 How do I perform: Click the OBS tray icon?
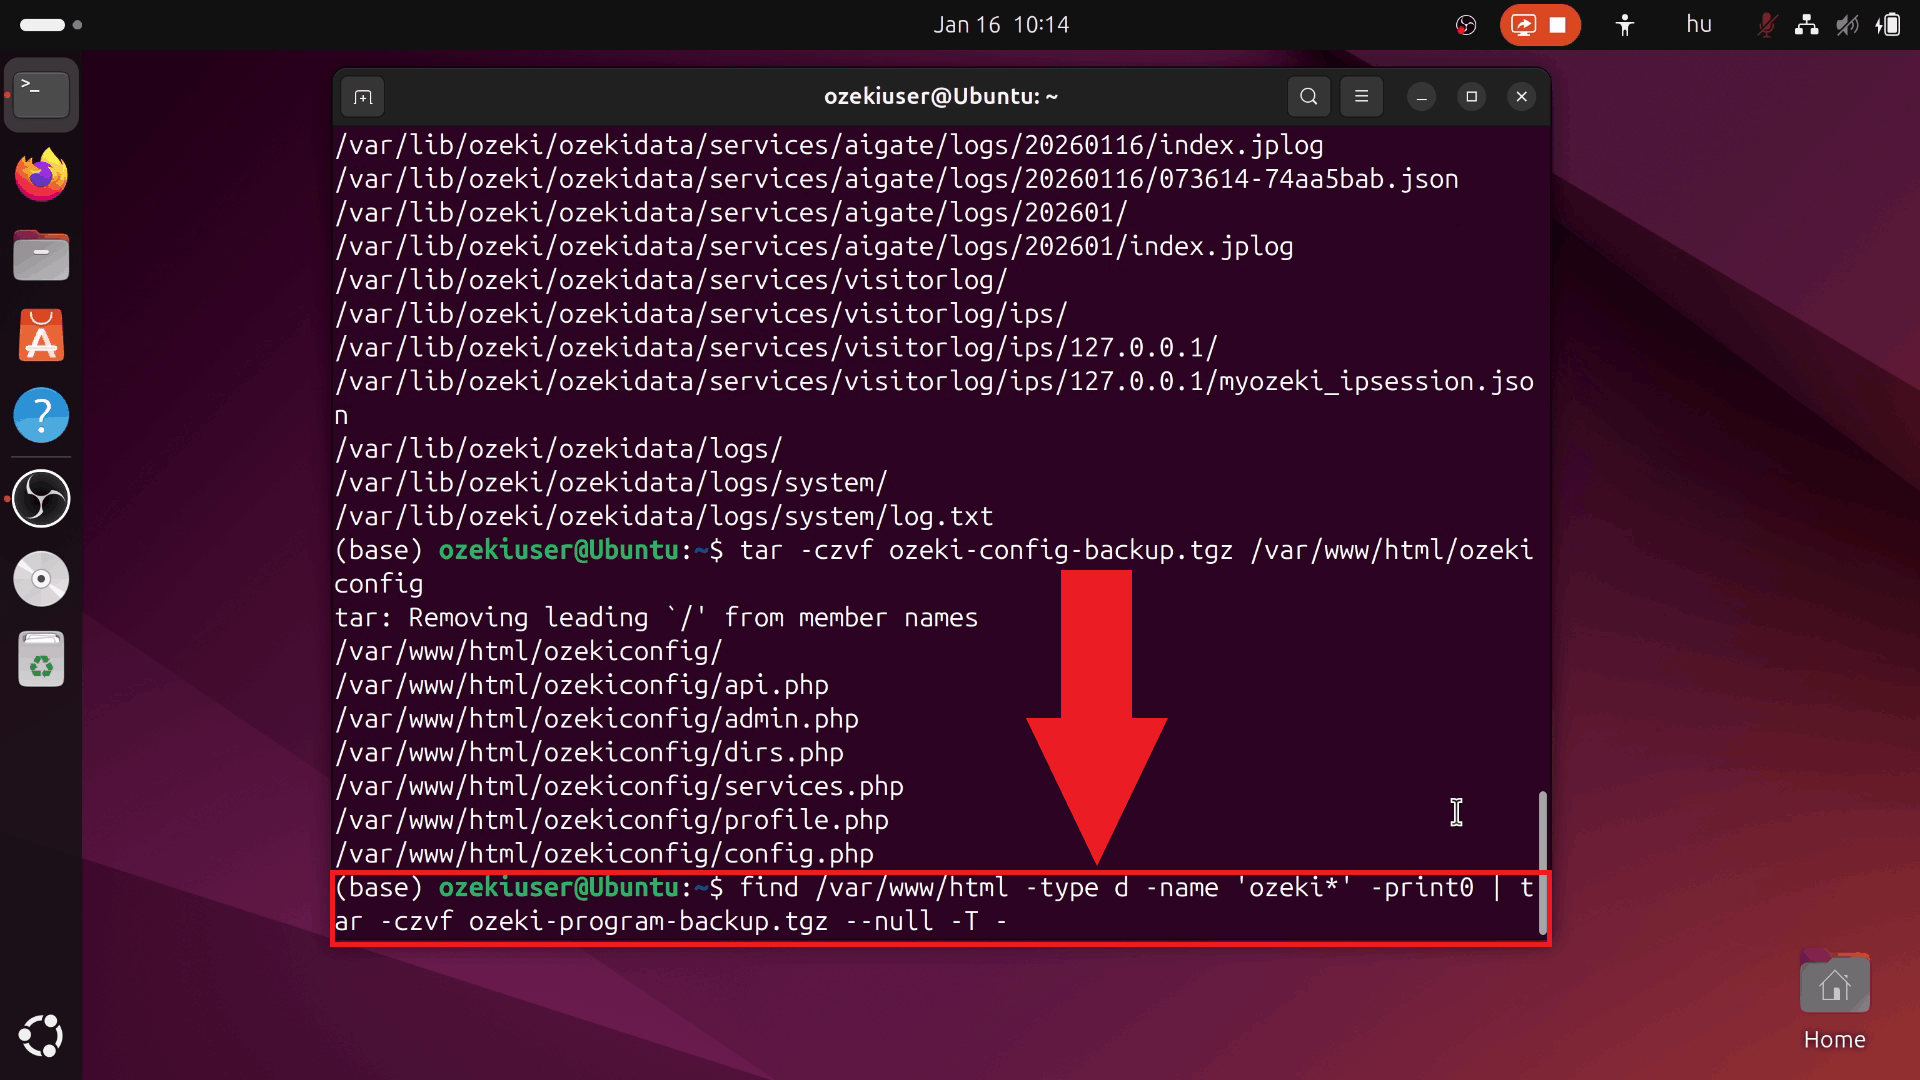[x=1465, y=25]
